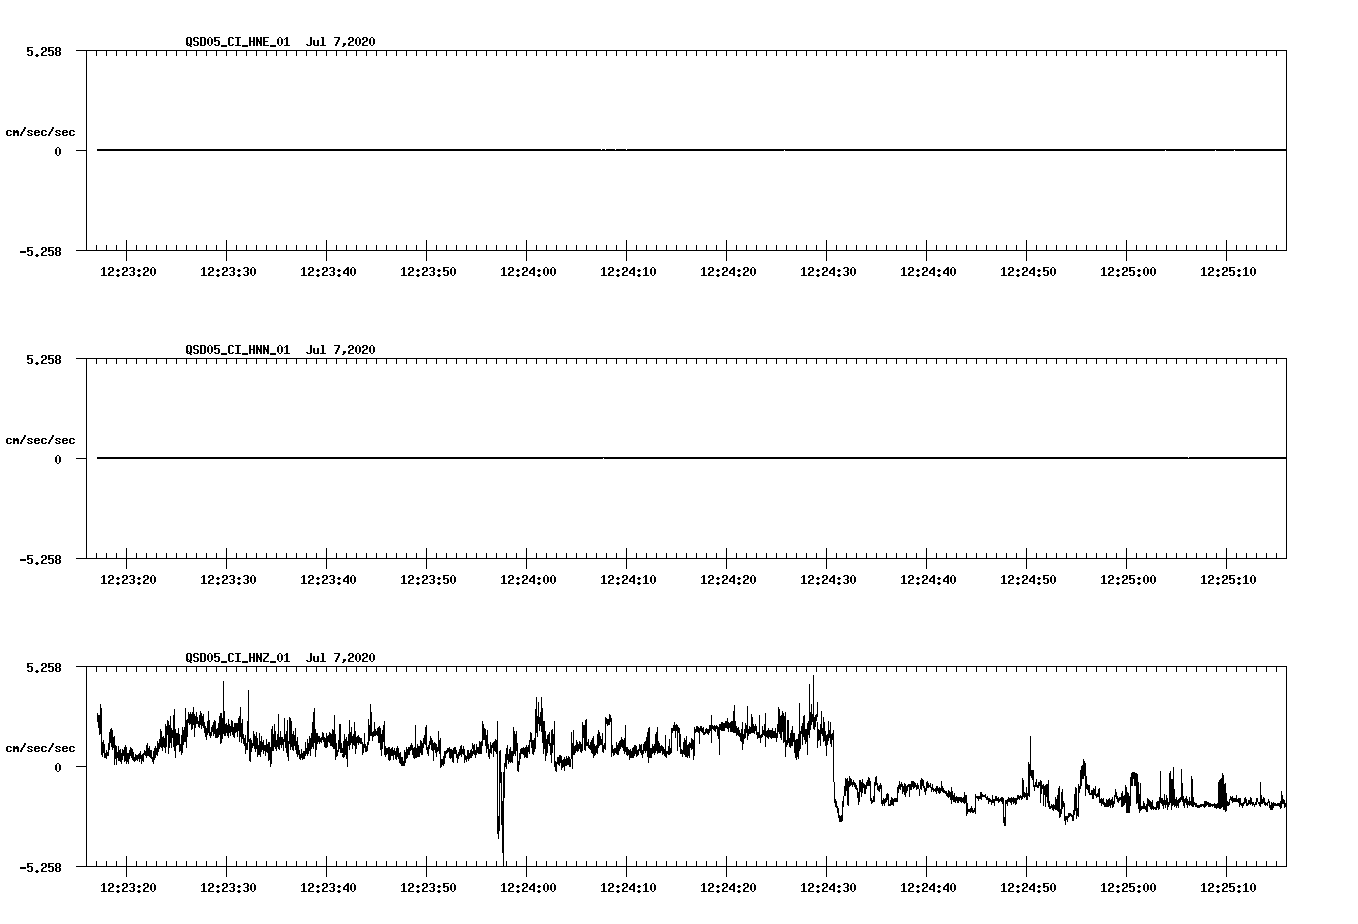The width and height of the screenshot is (1358, 924).
Task: Click the 12:24:10 time label under HNZ plot
Action: point(628,888)
